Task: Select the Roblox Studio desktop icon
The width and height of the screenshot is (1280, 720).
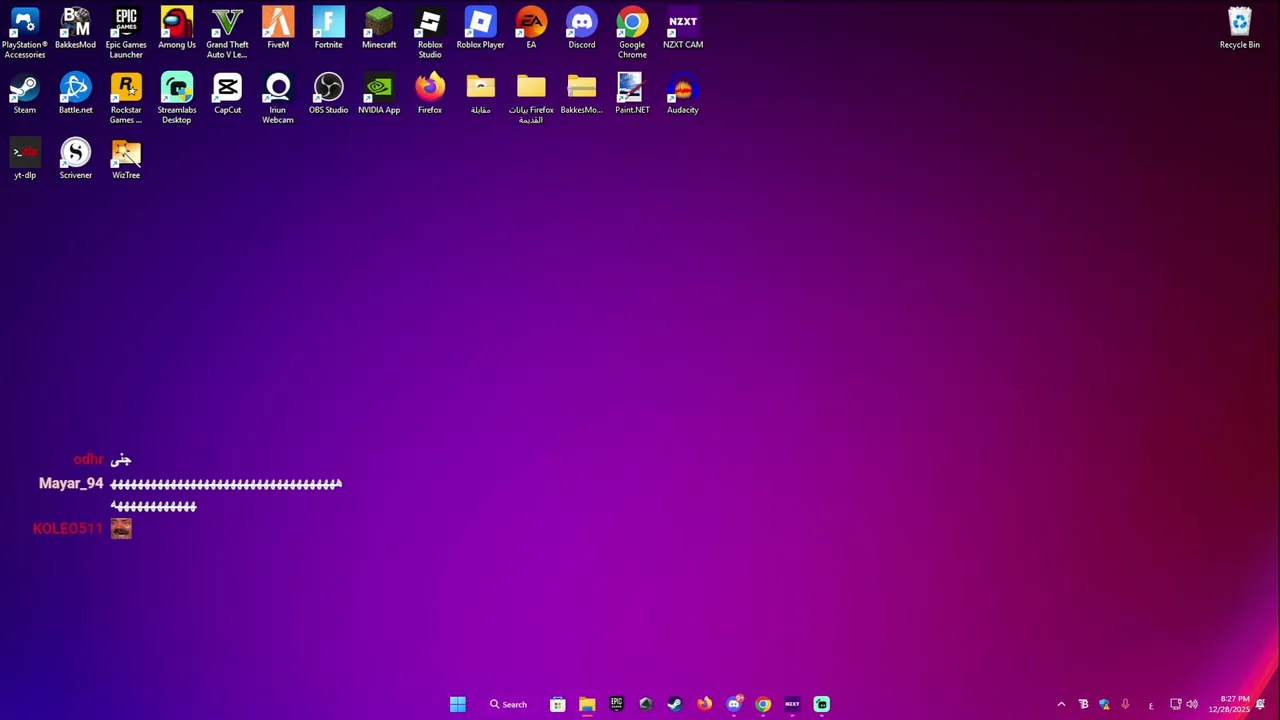Action: pos(430,32)
